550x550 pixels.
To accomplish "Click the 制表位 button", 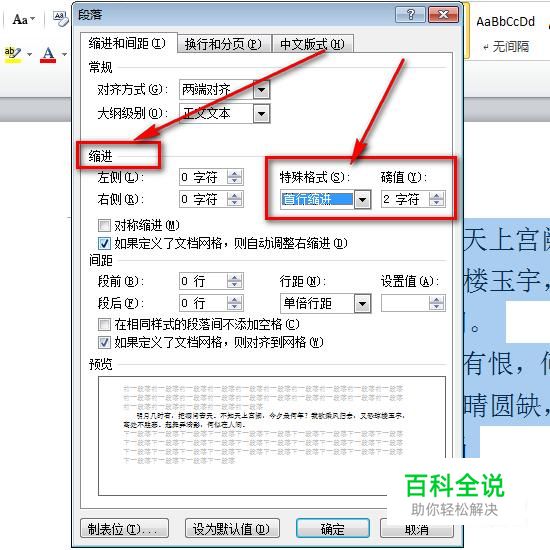I will 125,529.
